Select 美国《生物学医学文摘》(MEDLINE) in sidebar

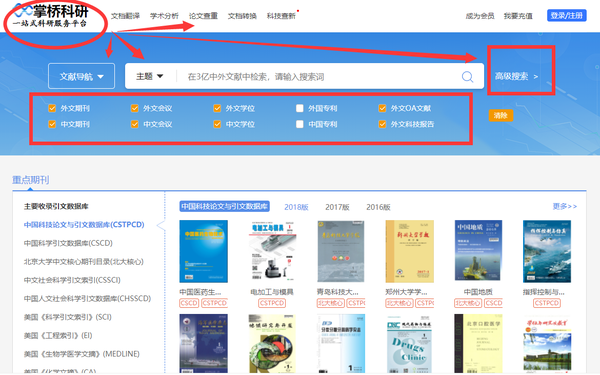pos(82,354)
